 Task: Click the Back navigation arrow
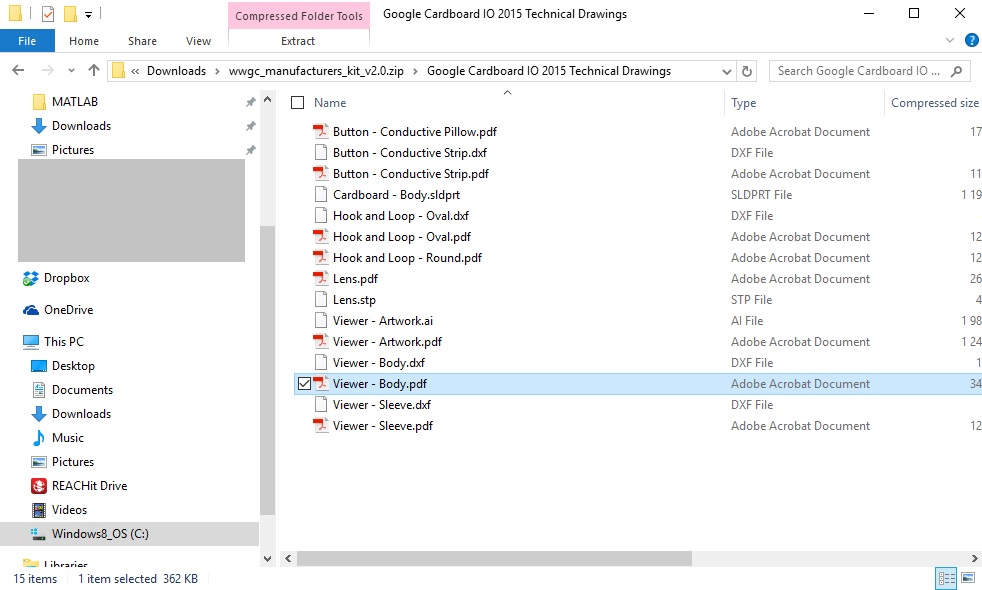coord(18,71)
